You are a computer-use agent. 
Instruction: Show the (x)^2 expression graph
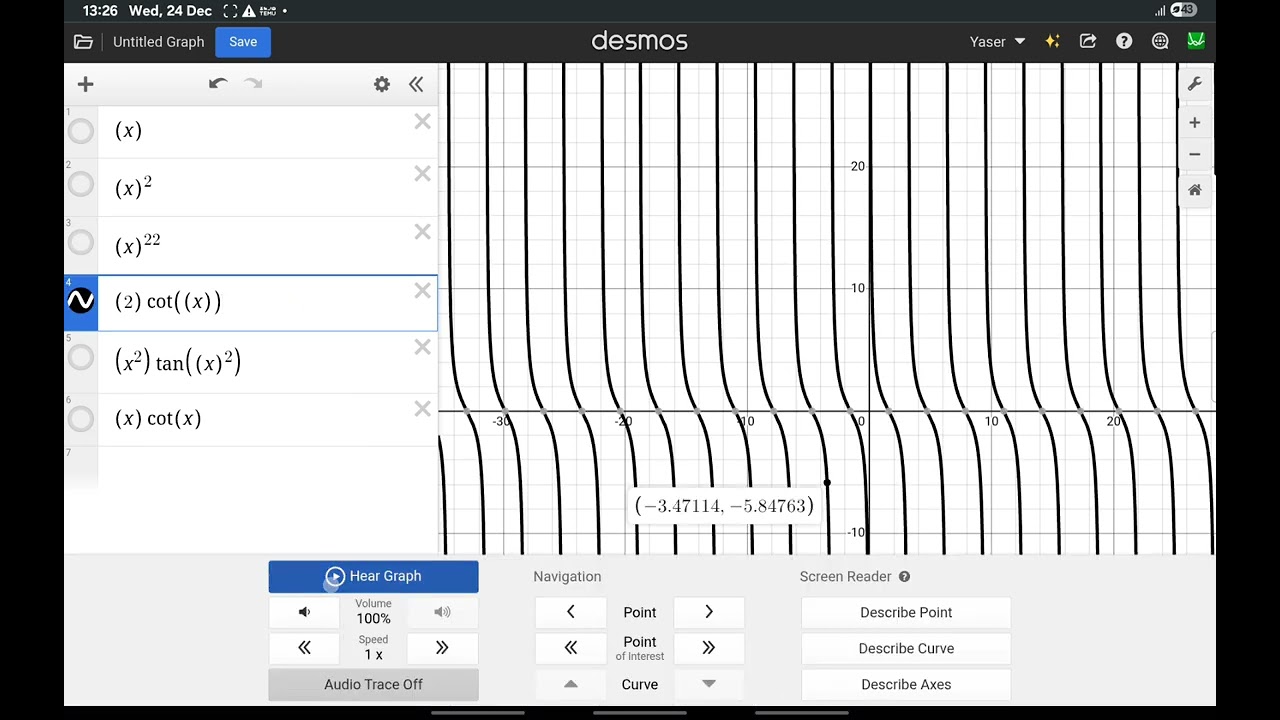click(81, 185)
